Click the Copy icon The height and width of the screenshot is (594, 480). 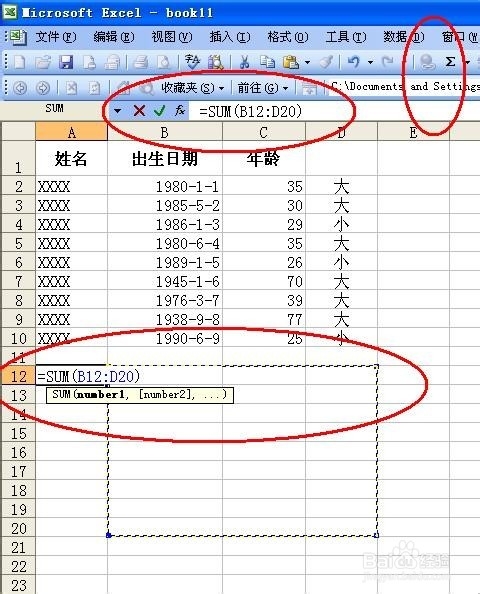[267, 62]
